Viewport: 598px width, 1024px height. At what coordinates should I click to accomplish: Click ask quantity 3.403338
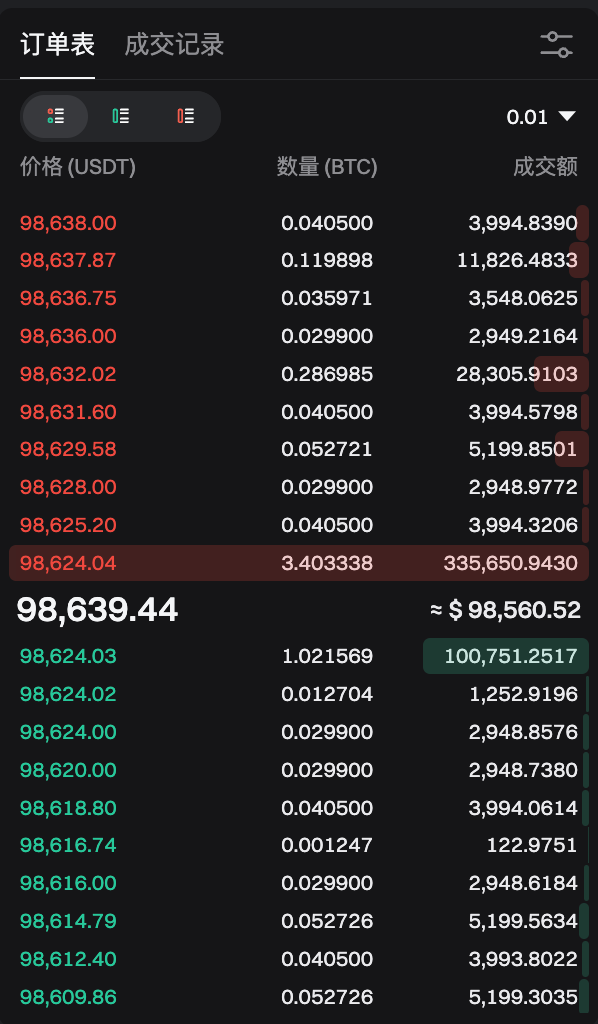[327, 563]
